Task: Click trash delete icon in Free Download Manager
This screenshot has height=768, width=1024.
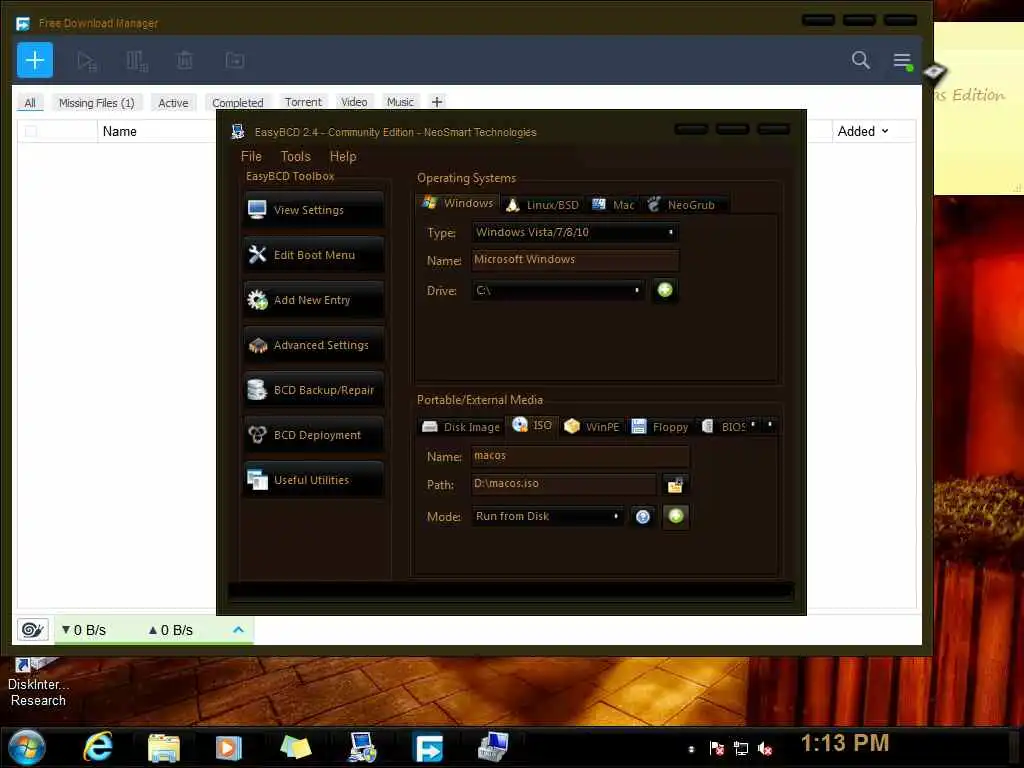Action: tap(185, 61)
